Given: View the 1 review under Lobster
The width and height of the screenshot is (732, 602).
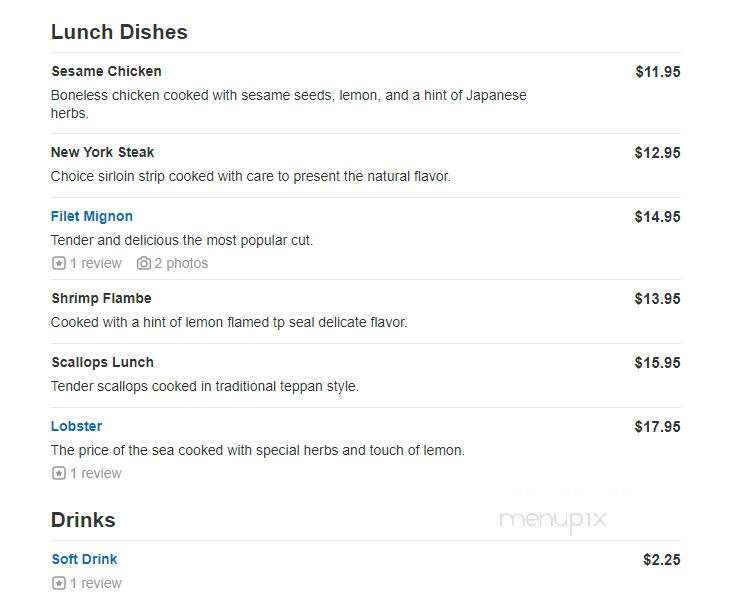Looking at the screenshot, I should pyautogui.click(x=96, y=473).
